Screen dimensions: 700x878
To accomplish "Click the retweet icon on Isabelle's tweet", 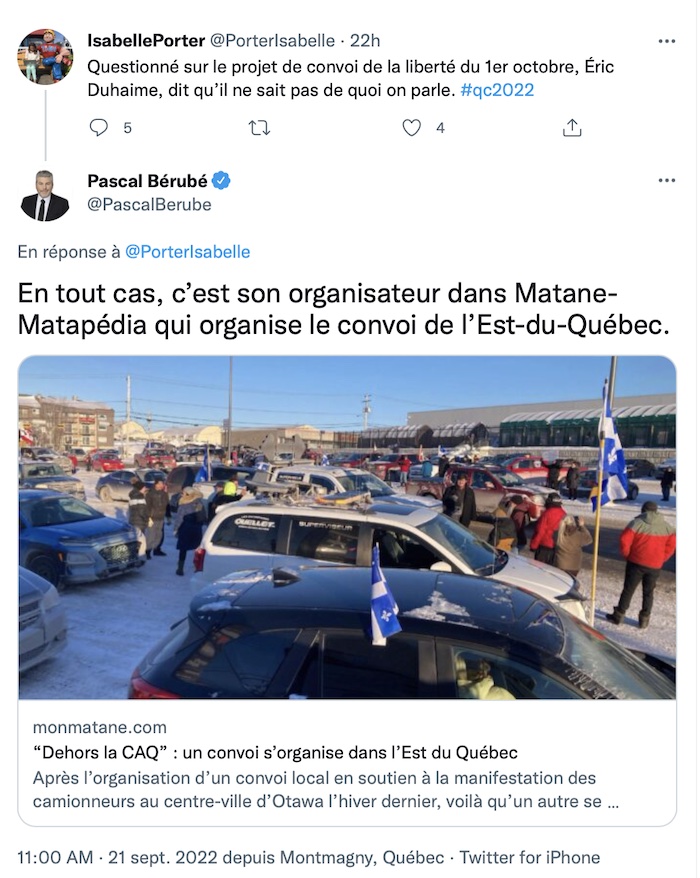I will coord(259,128).
